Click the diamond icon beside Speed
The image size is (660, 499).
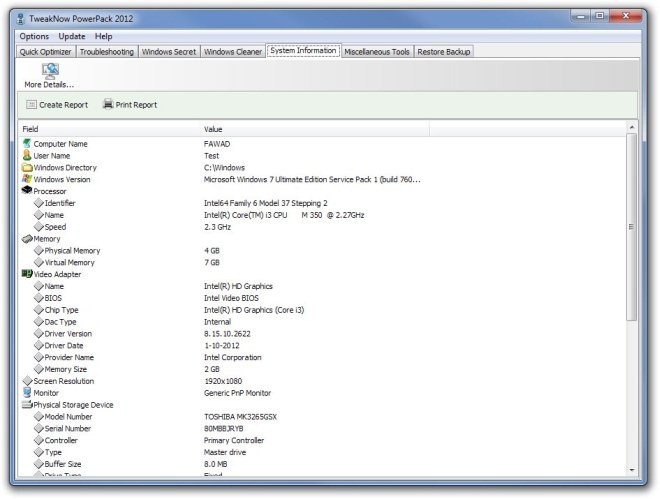(x=39, y=226)
